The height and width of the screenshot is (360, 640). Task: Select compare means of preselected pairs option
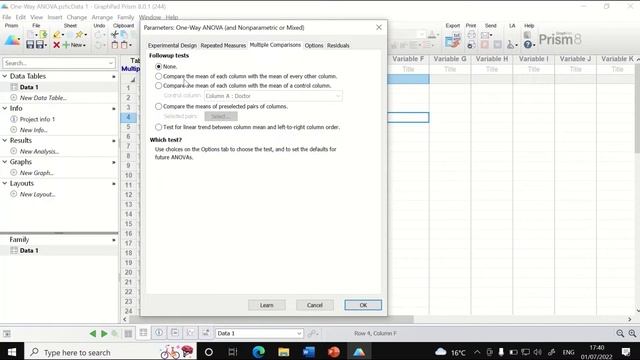(158, 107)
